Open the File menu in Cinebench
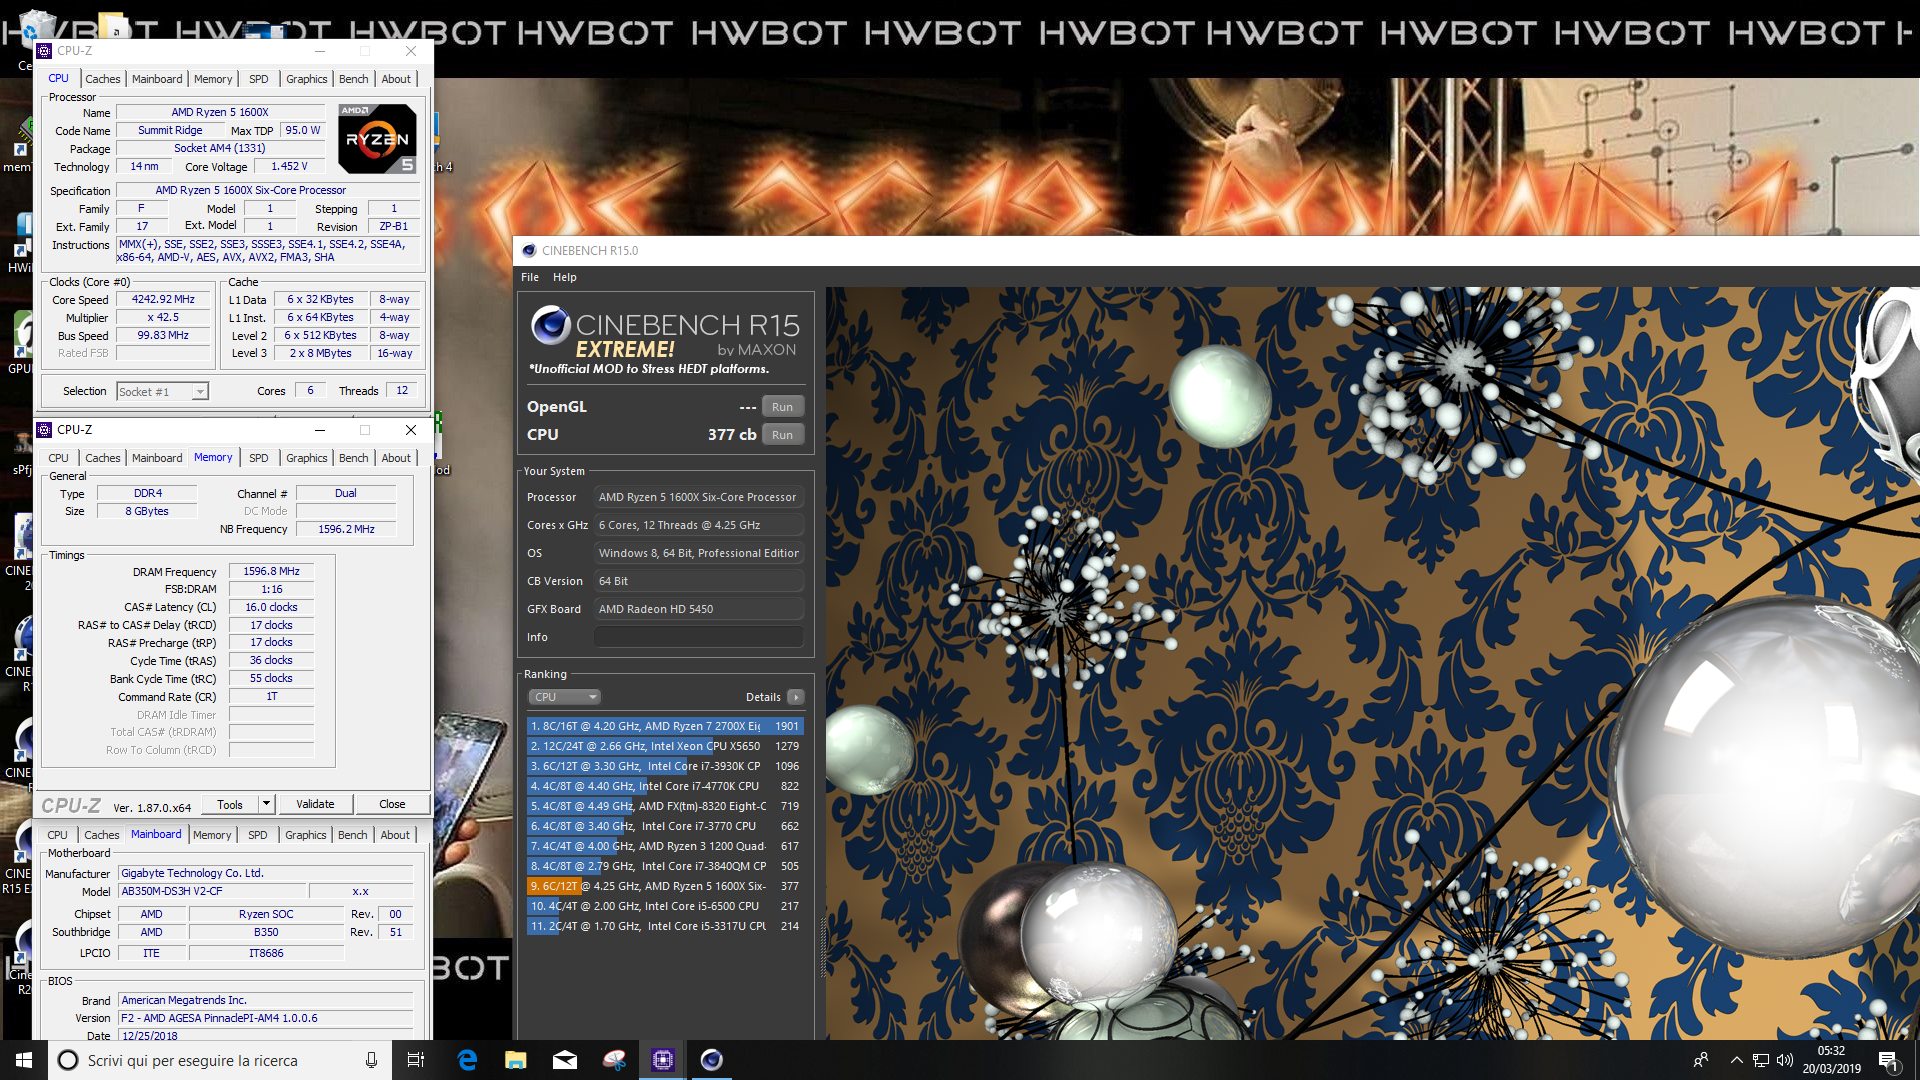This screenshot has width=1920, height=1080. coord(530,278)
